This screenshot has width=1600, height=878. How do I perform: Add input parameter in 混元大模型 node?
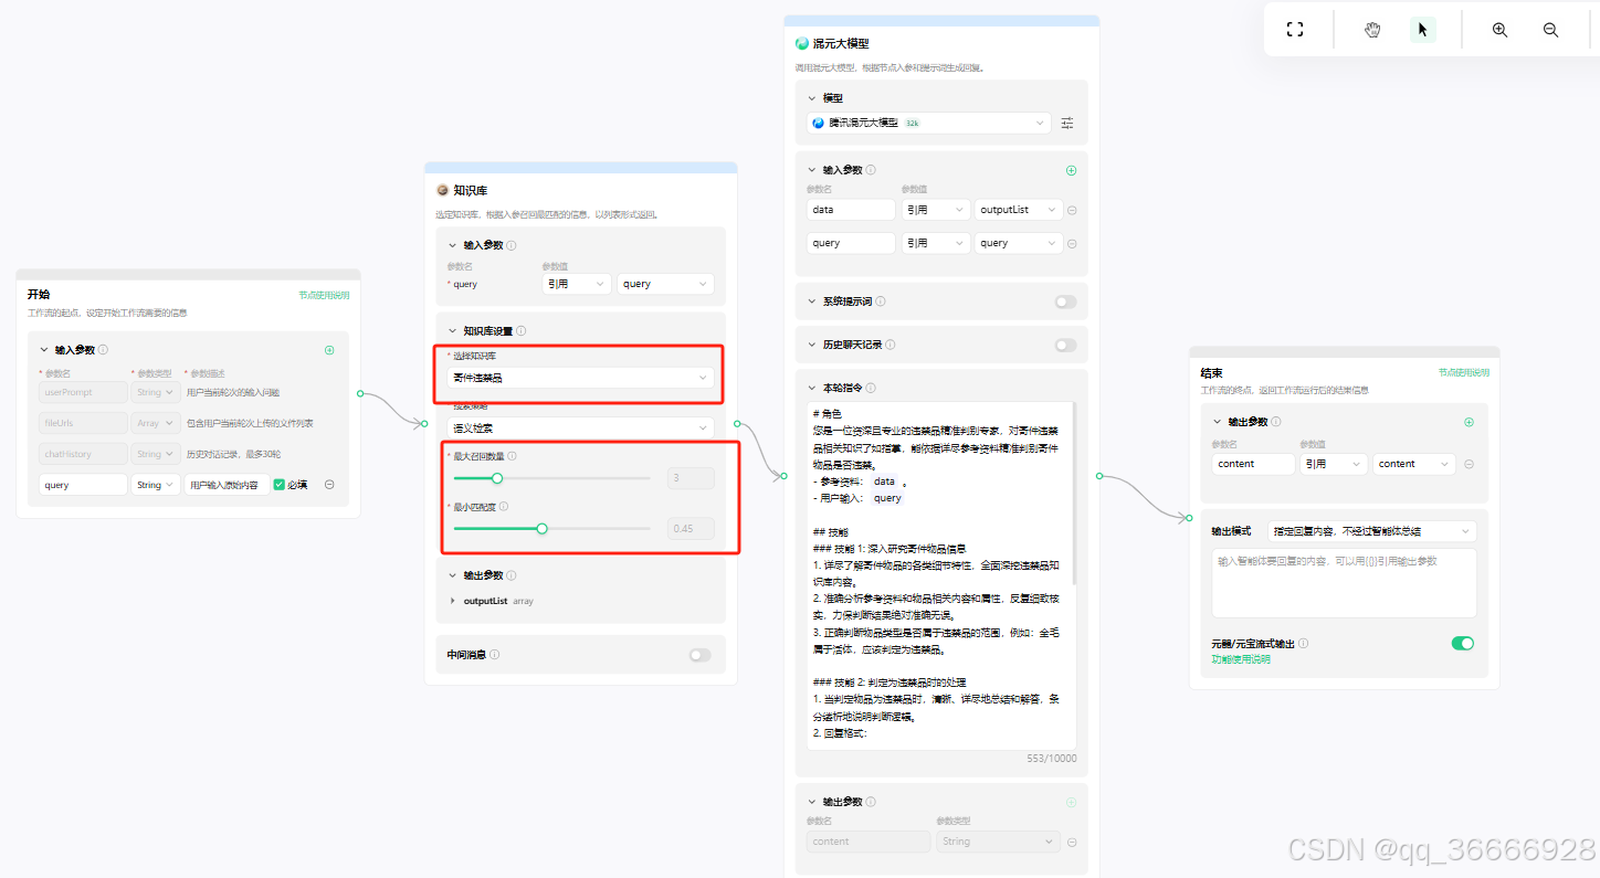click(1071, 170)
